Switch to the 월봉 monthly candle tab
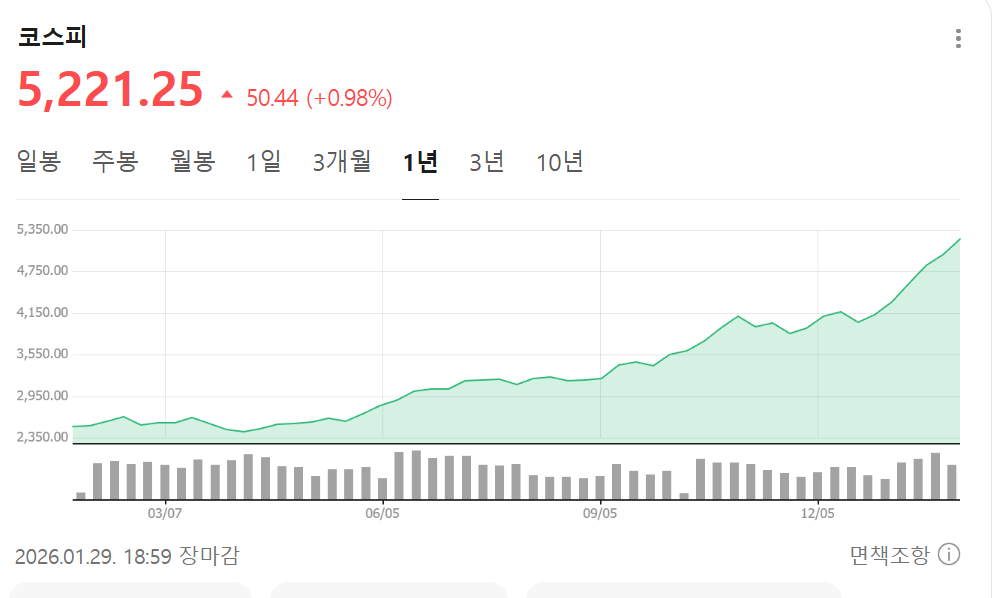 pos(193,161)
